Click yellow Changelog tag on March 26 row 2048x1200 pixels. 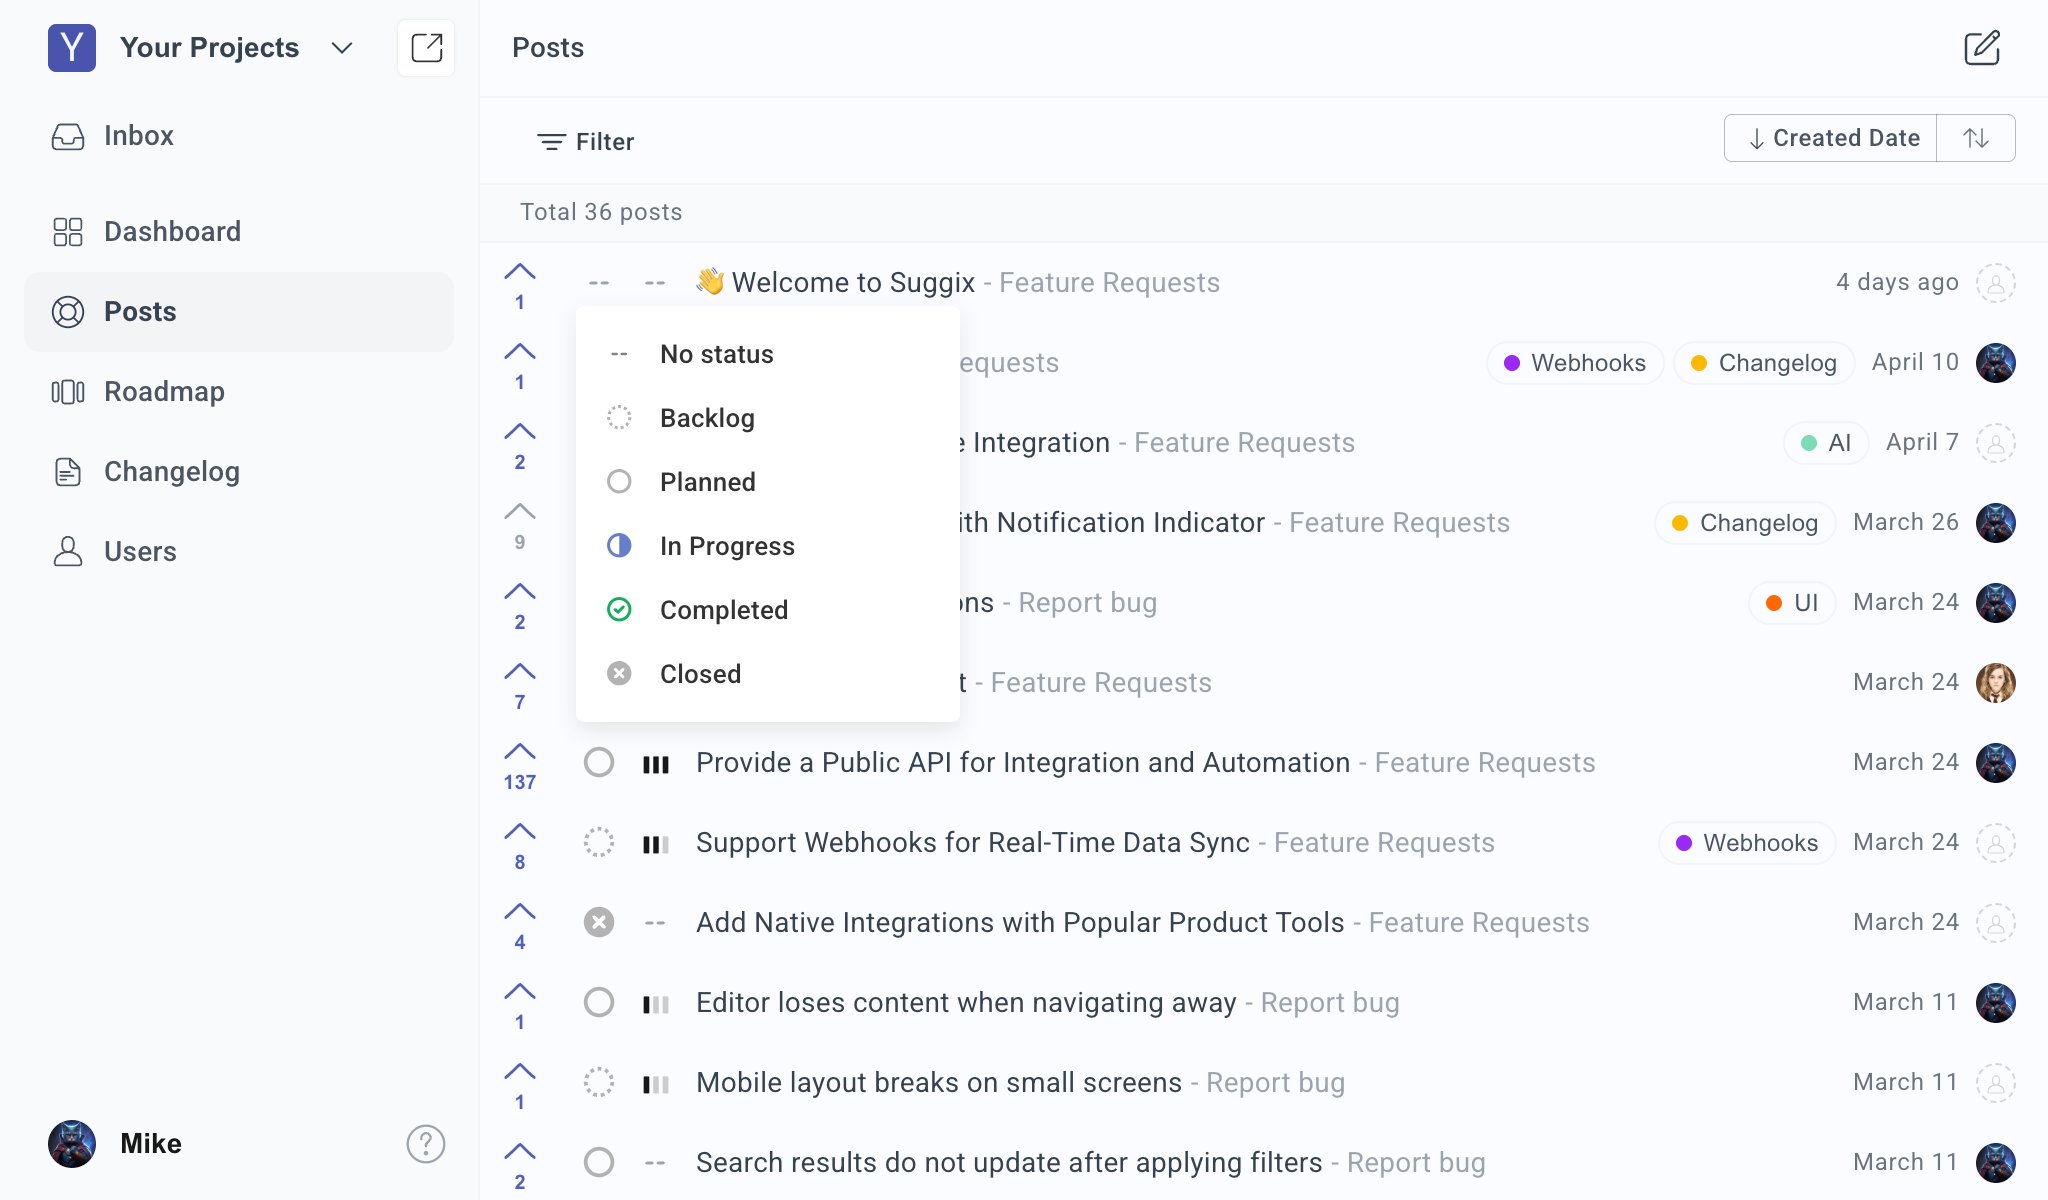(x=1745, y=523)
